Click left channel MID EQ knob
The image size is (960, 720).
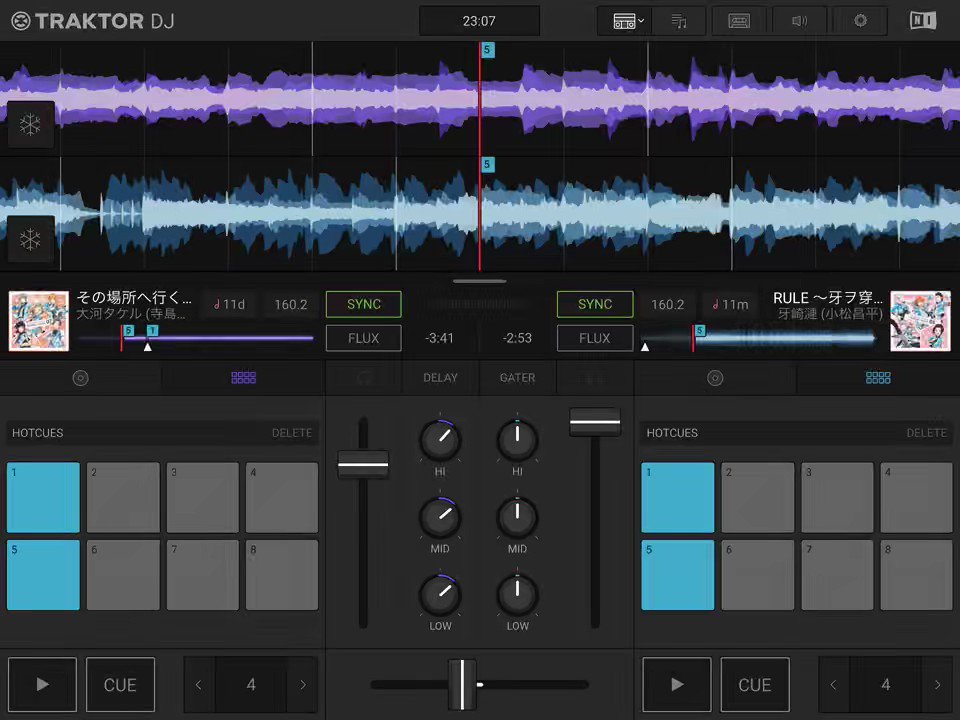click(440, 517)
